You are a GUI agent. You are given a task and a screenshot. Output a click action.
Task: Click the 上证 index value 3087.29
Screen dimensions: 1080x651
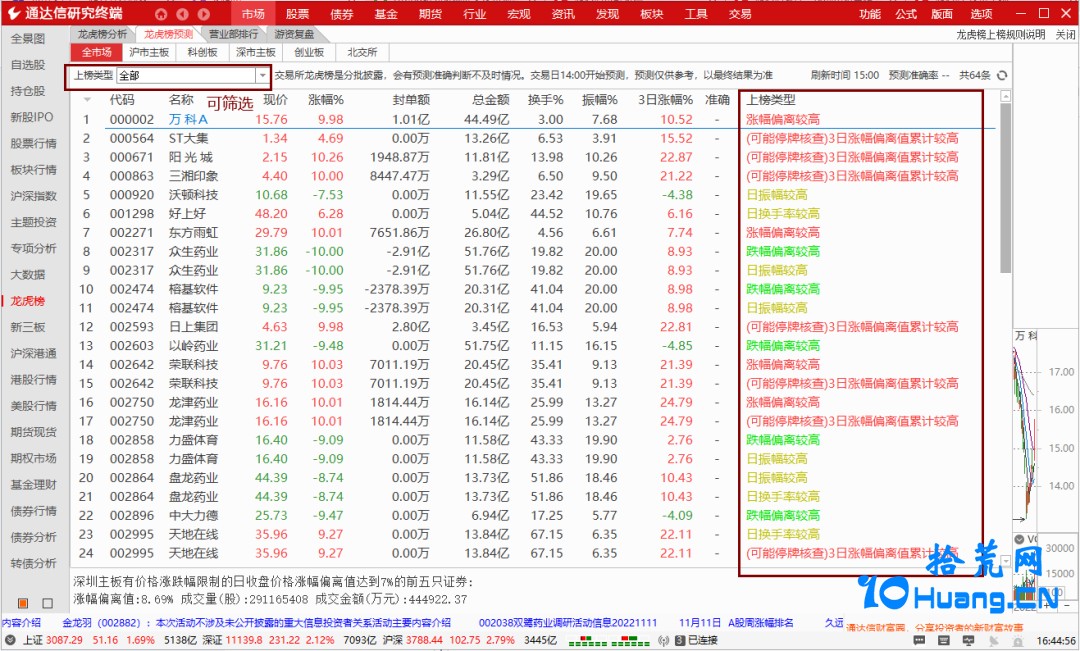64,641
